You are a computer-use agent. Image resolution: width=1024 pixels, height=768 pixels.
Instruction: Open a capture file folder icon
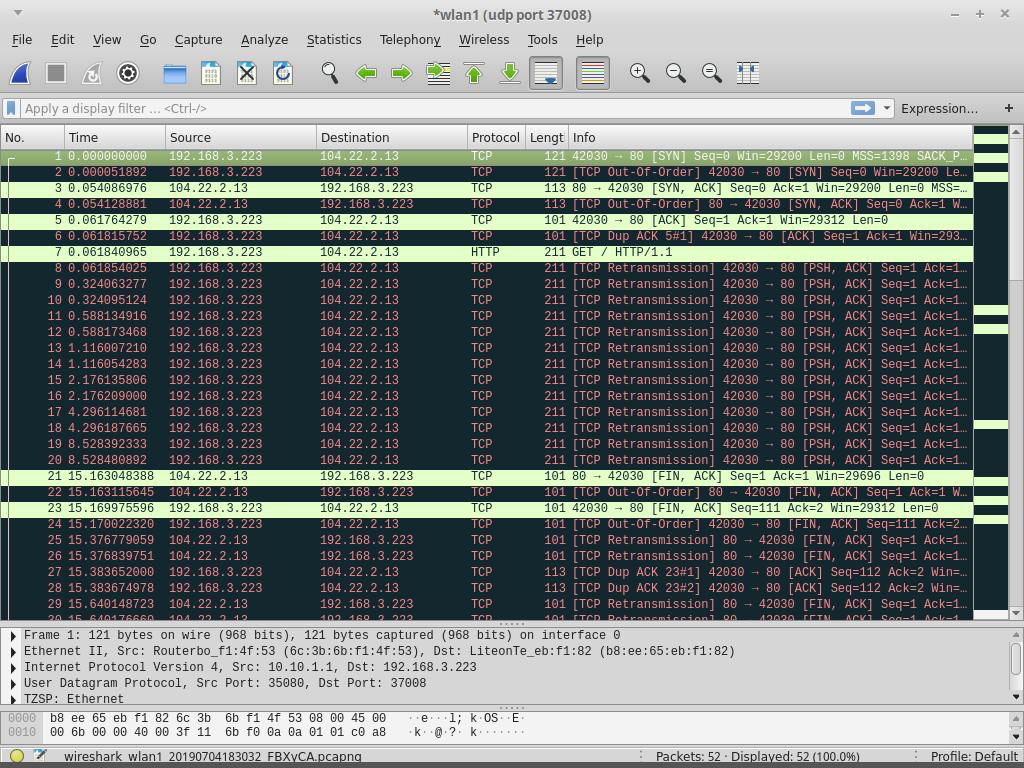point(175,73)
